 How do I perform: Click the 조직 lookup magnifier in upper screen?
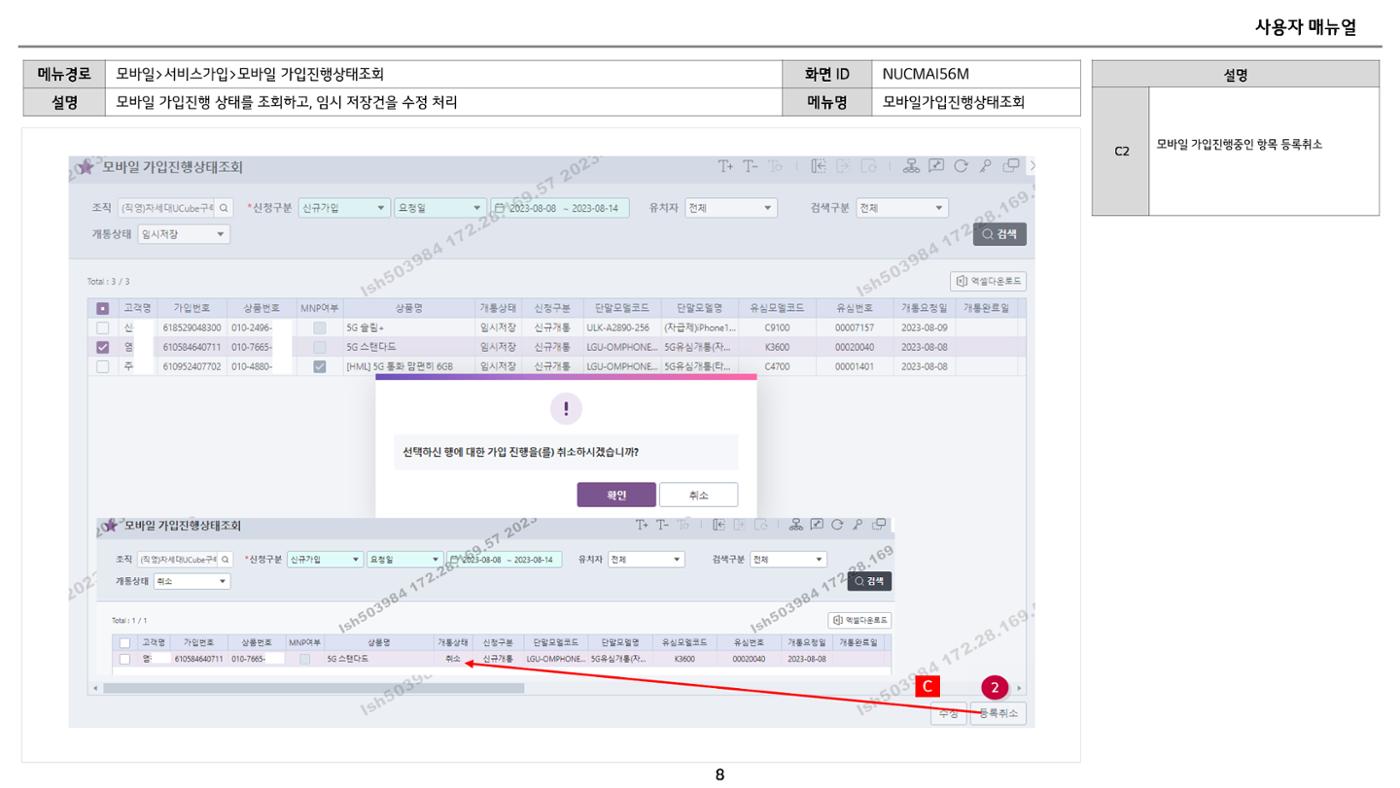[225, 208]
